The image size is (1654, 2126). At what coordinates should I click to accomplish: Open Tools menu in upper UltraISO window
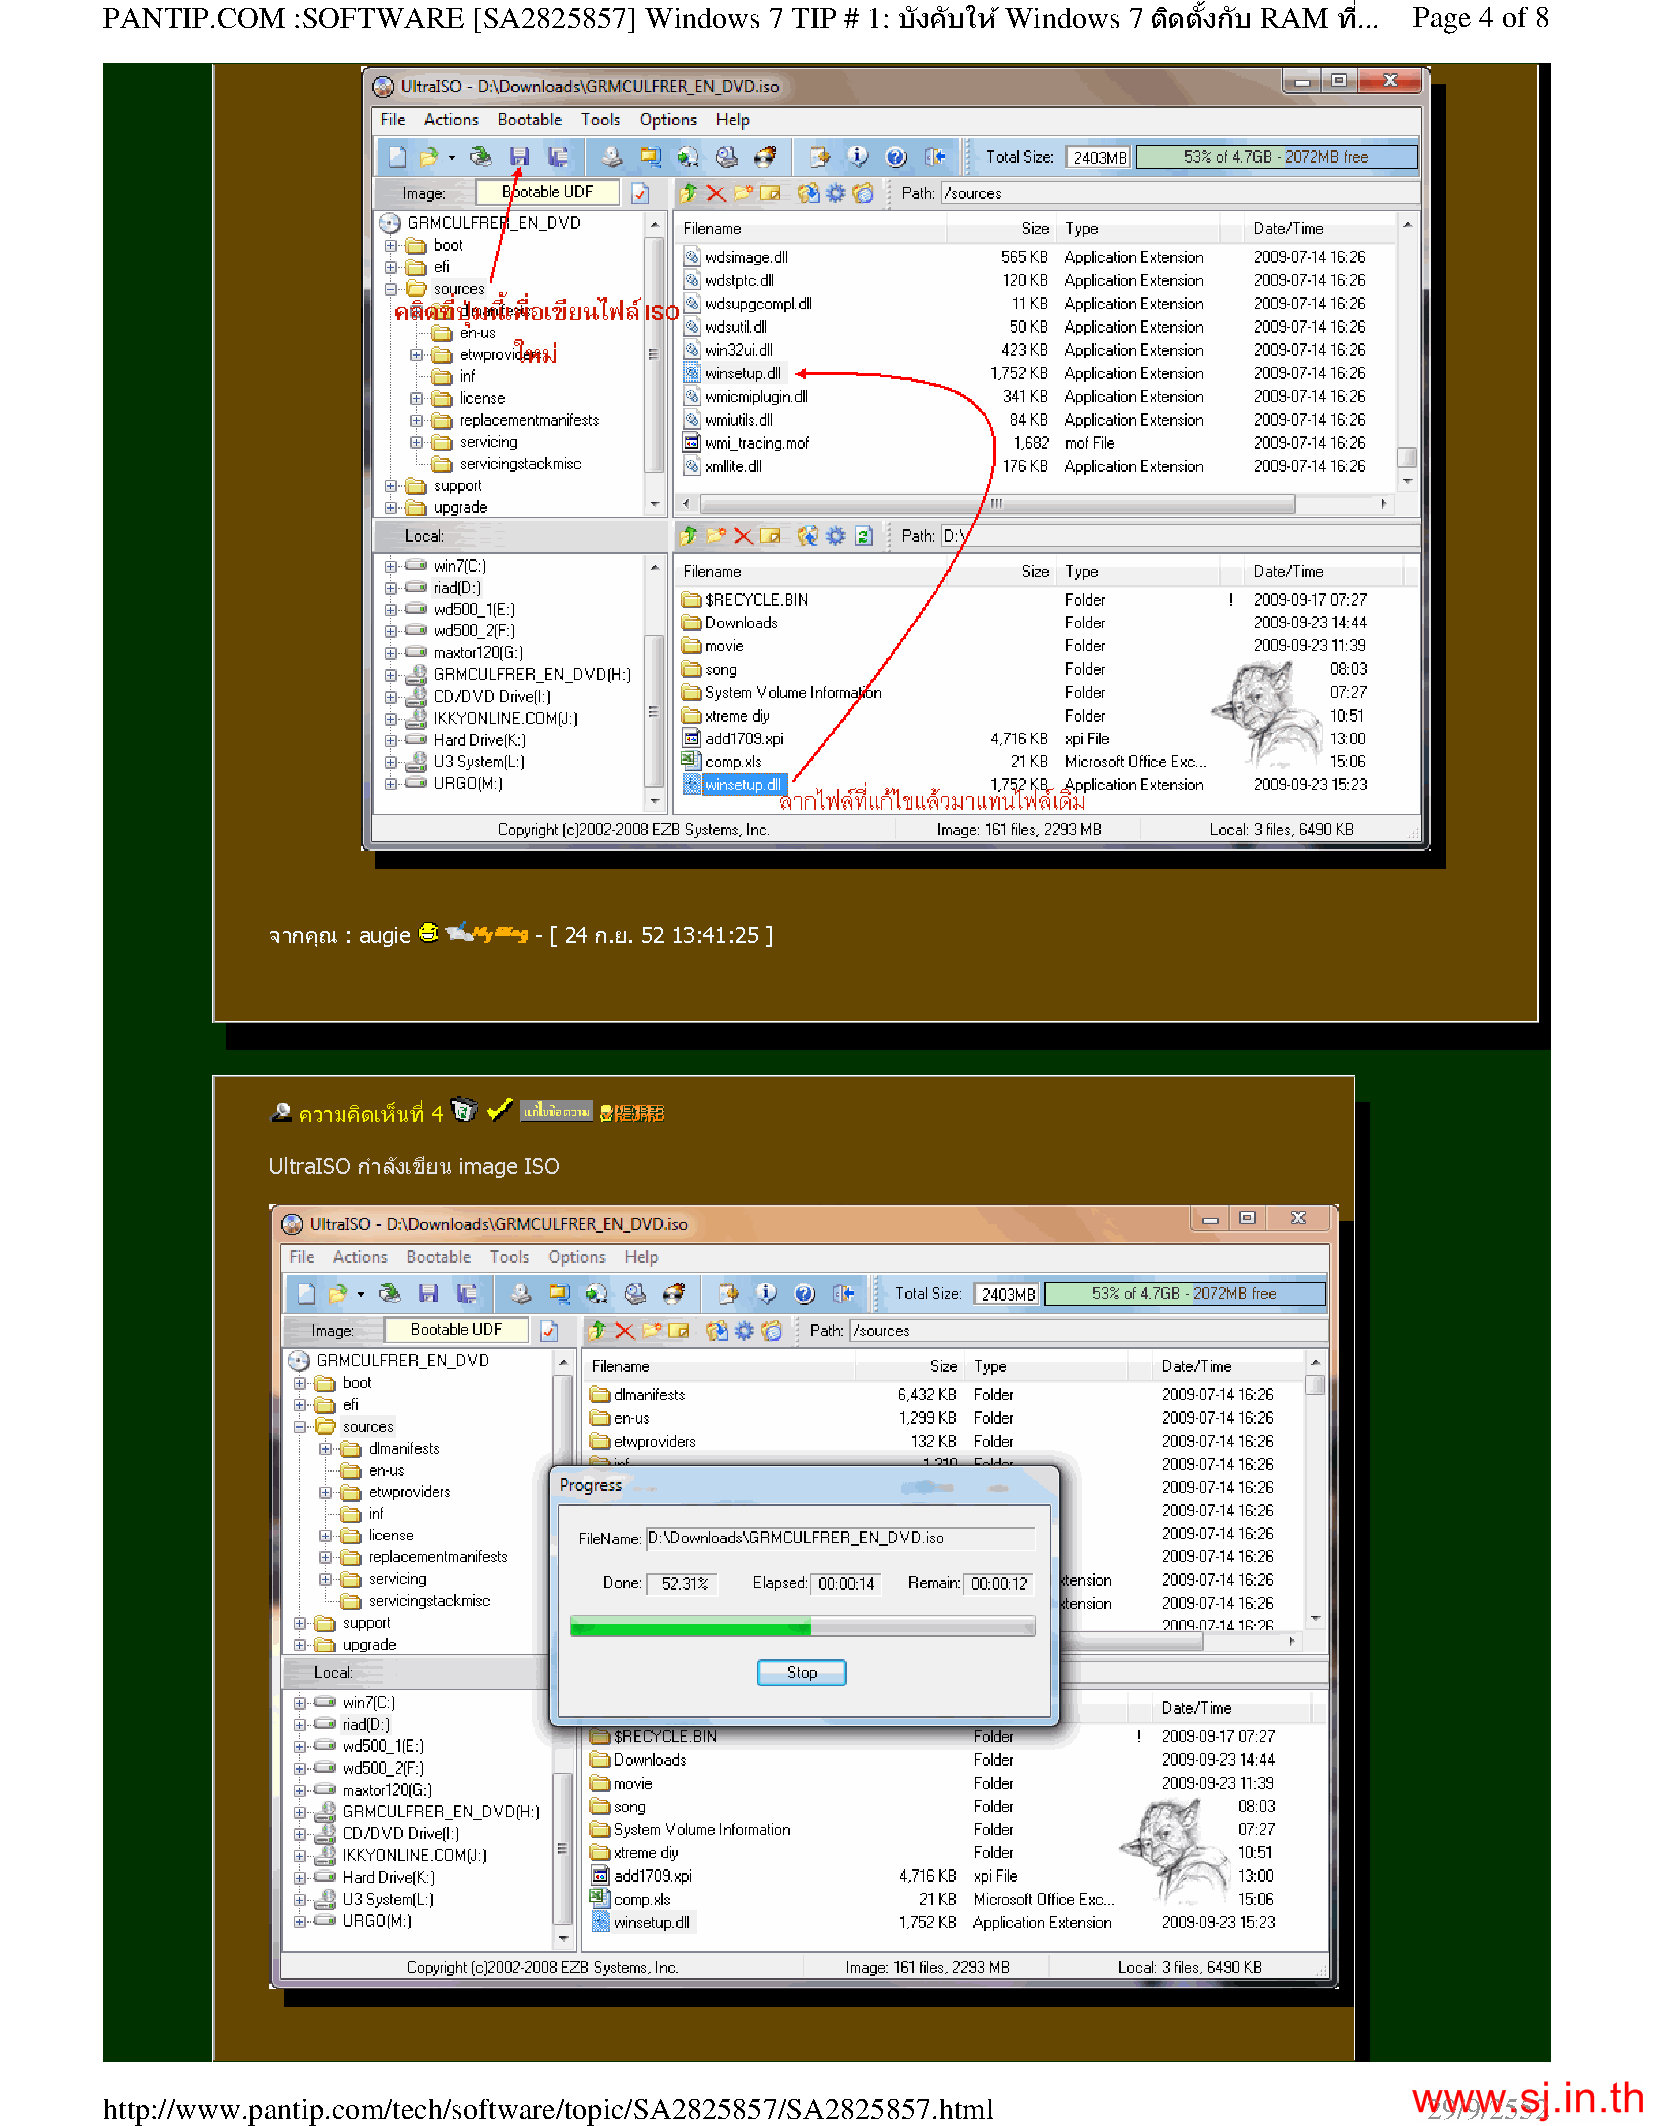tap(600, 120)
